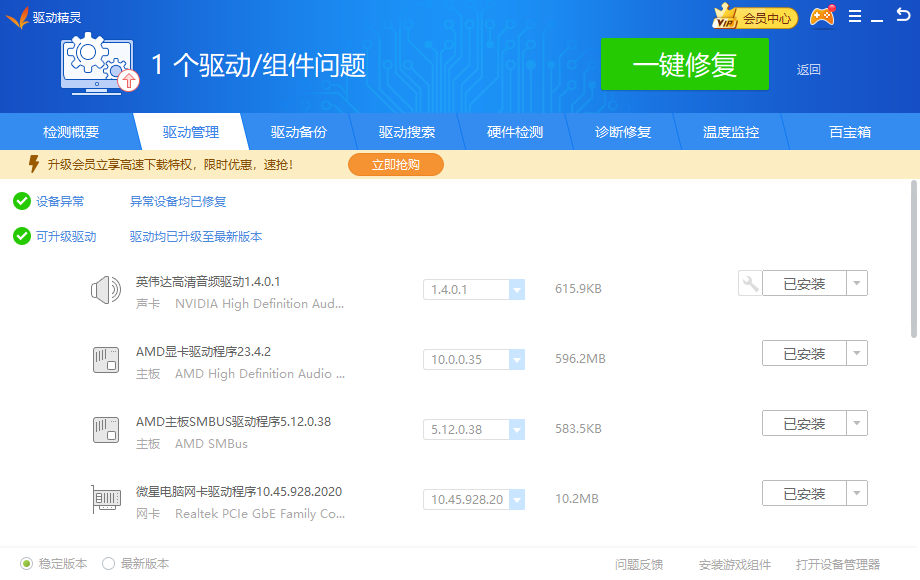This screenshot has width=920, height=580.
Task: Click the 596.2MB size value
Action: point(580,358)
